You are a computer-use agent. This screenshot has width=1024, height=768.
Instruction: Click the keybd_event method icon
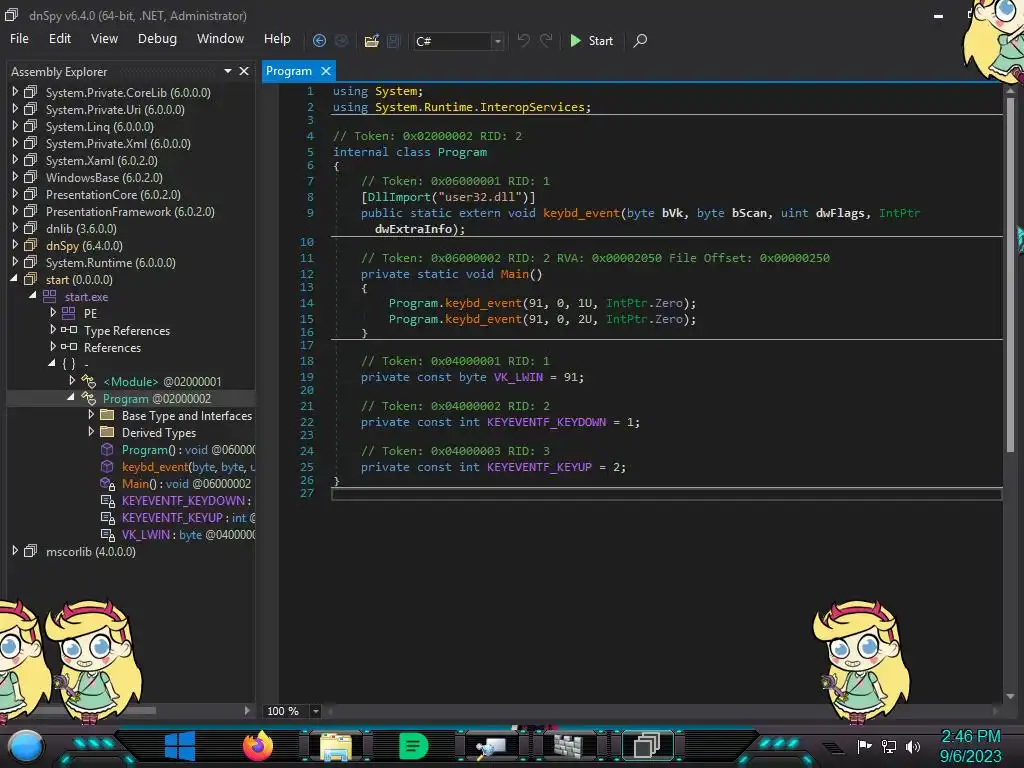(x=107, y=466)
